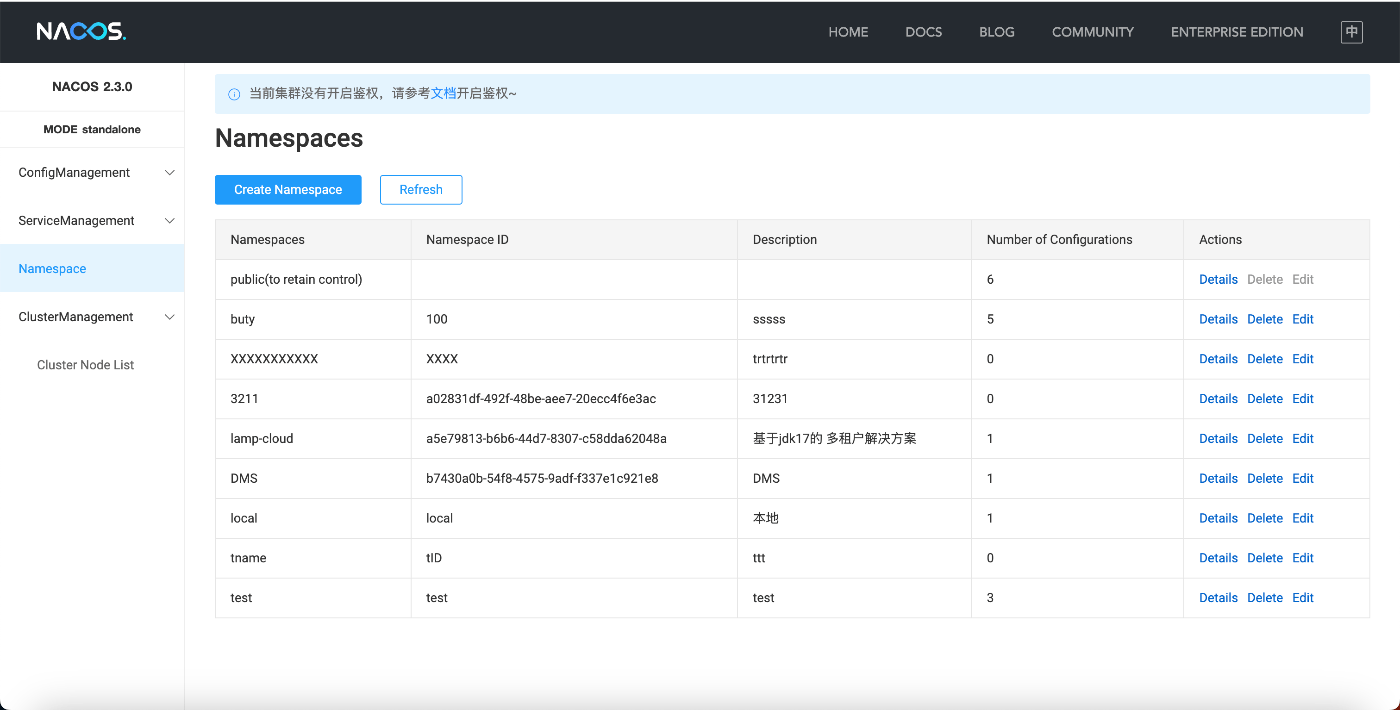Click the Number of Configurations column header
1400x710 pixels.
[1077, 240]
